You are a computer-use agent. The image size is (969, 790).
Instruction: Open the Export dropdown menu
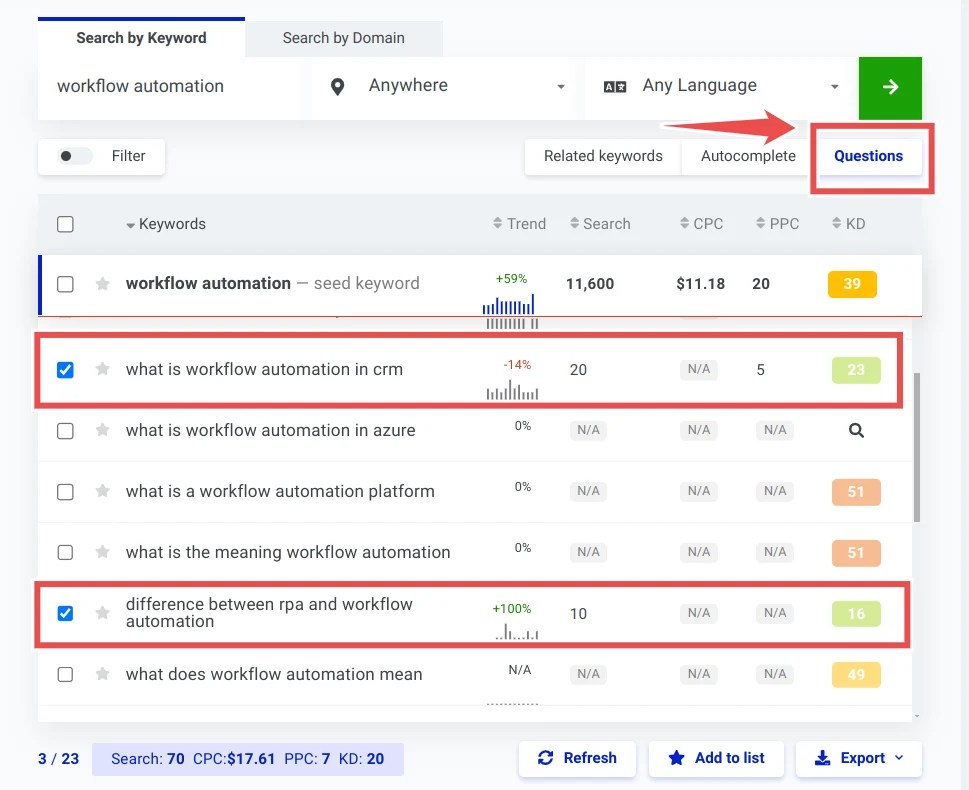tap(858, 758)
